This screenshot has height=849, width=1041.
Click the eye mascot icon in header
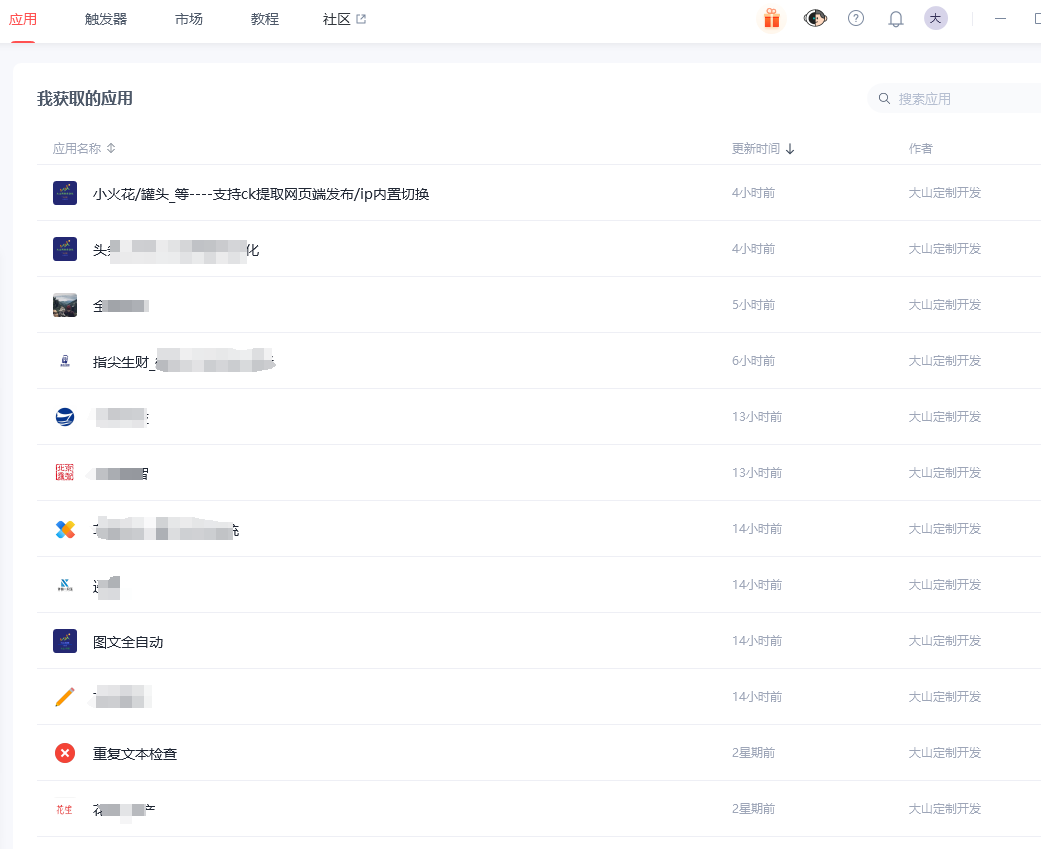tap(815, 19)
